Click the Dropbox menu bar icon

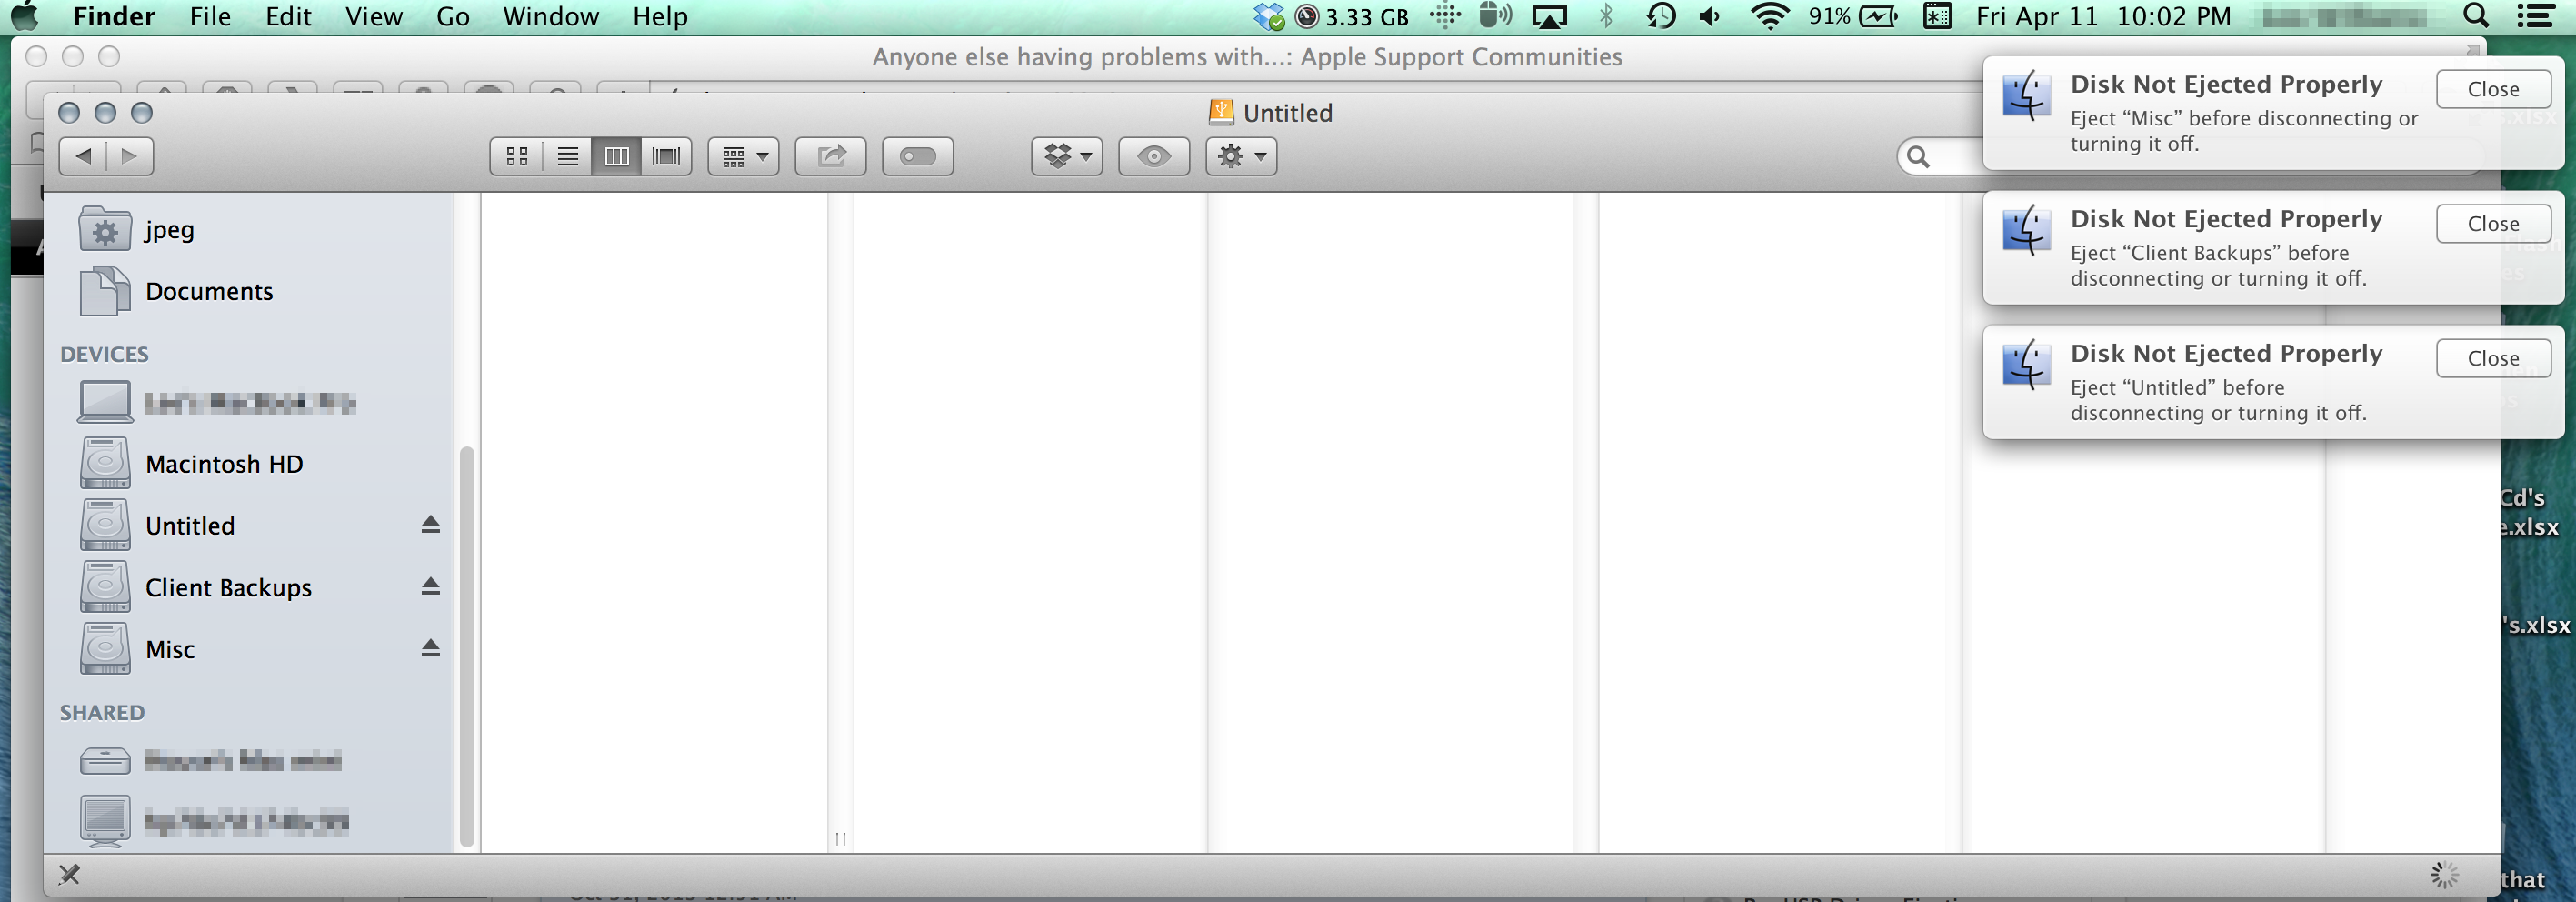pos(1269,16)
